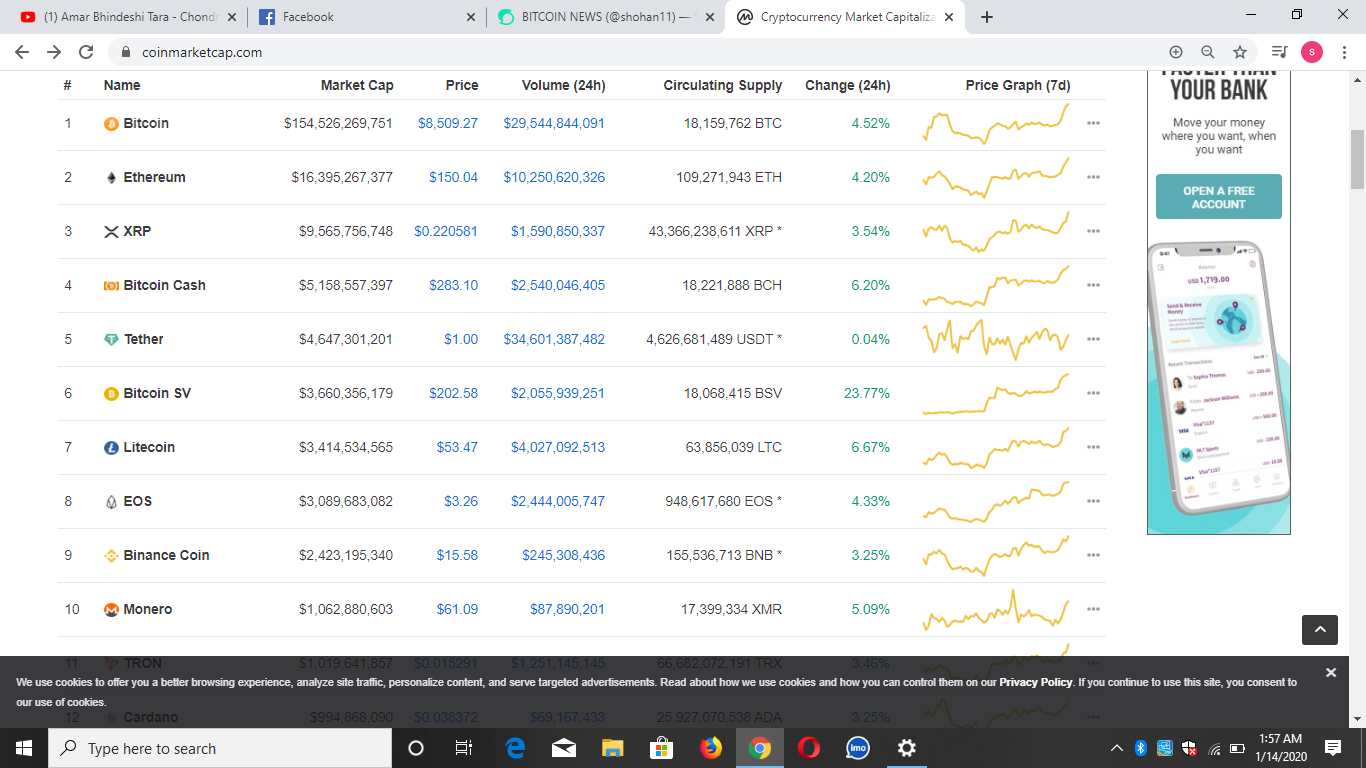Image resolution: width=1366 pixels, height=768 pixels.
Task: Click the Tether logo icon
Action: (x=112, y=340)
